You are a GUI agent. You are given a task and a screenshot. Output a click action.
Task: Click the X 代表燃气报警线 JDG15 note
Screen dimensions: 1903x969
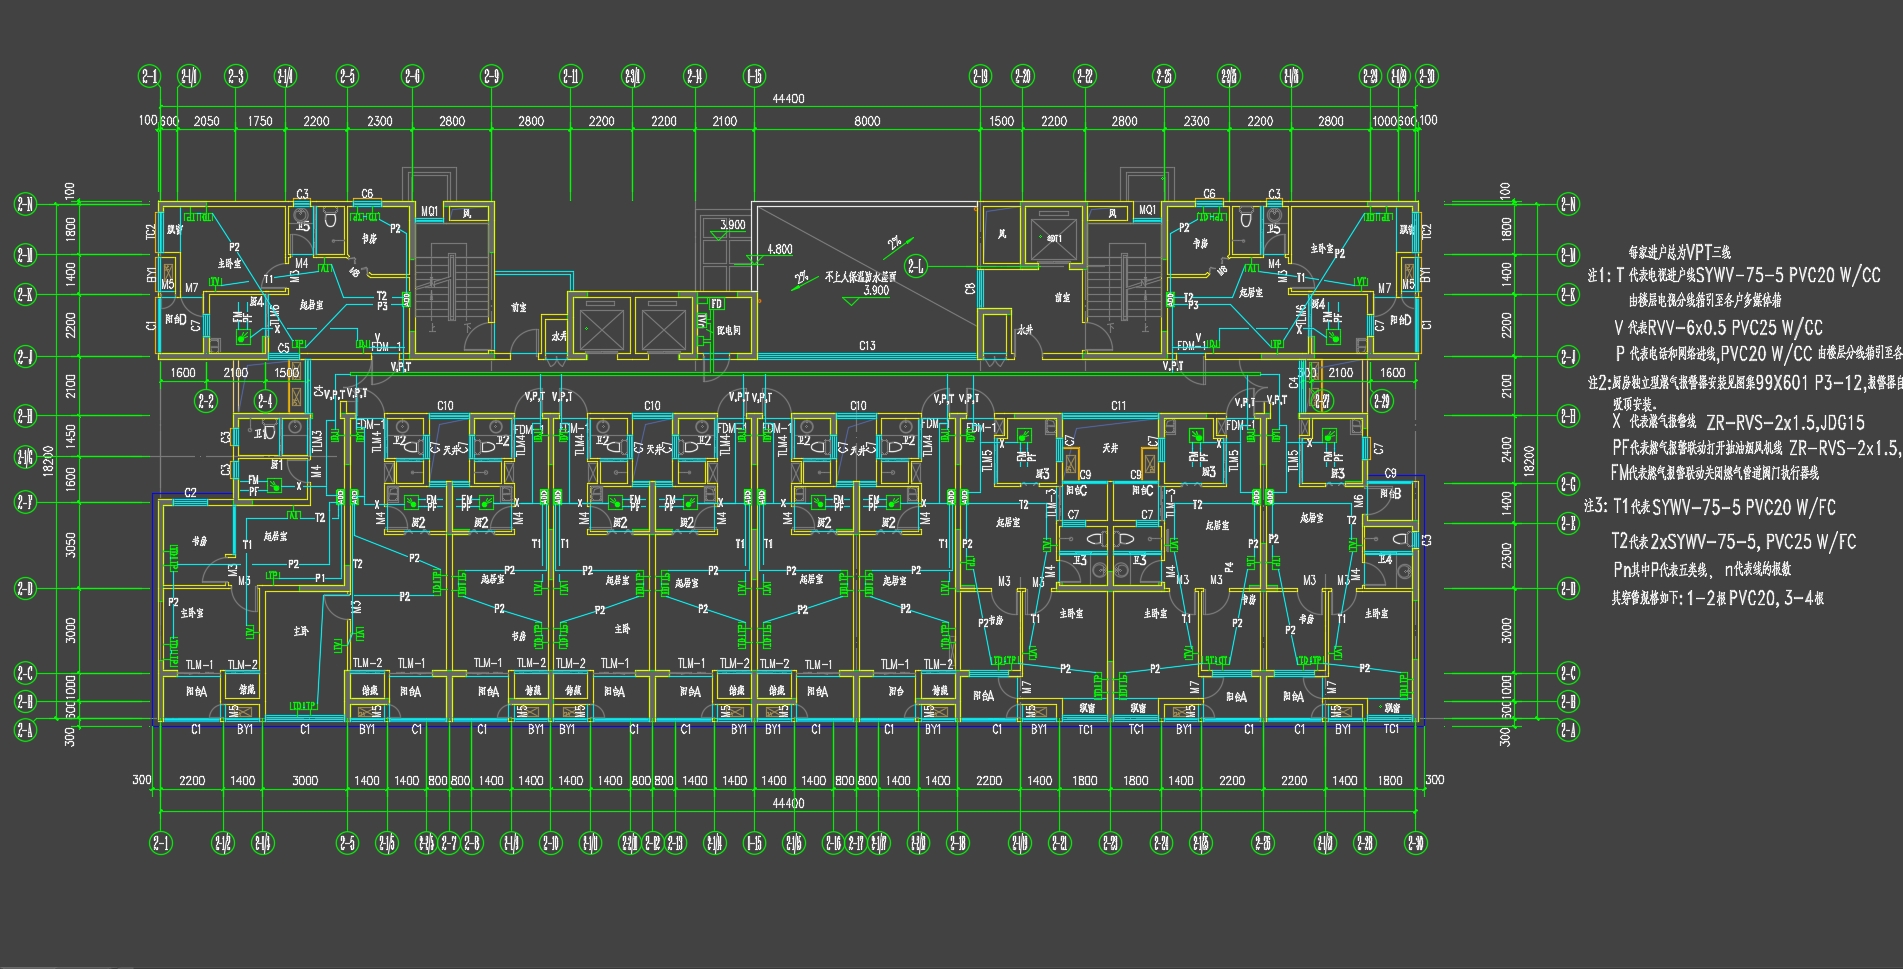tap(1738, 423)
